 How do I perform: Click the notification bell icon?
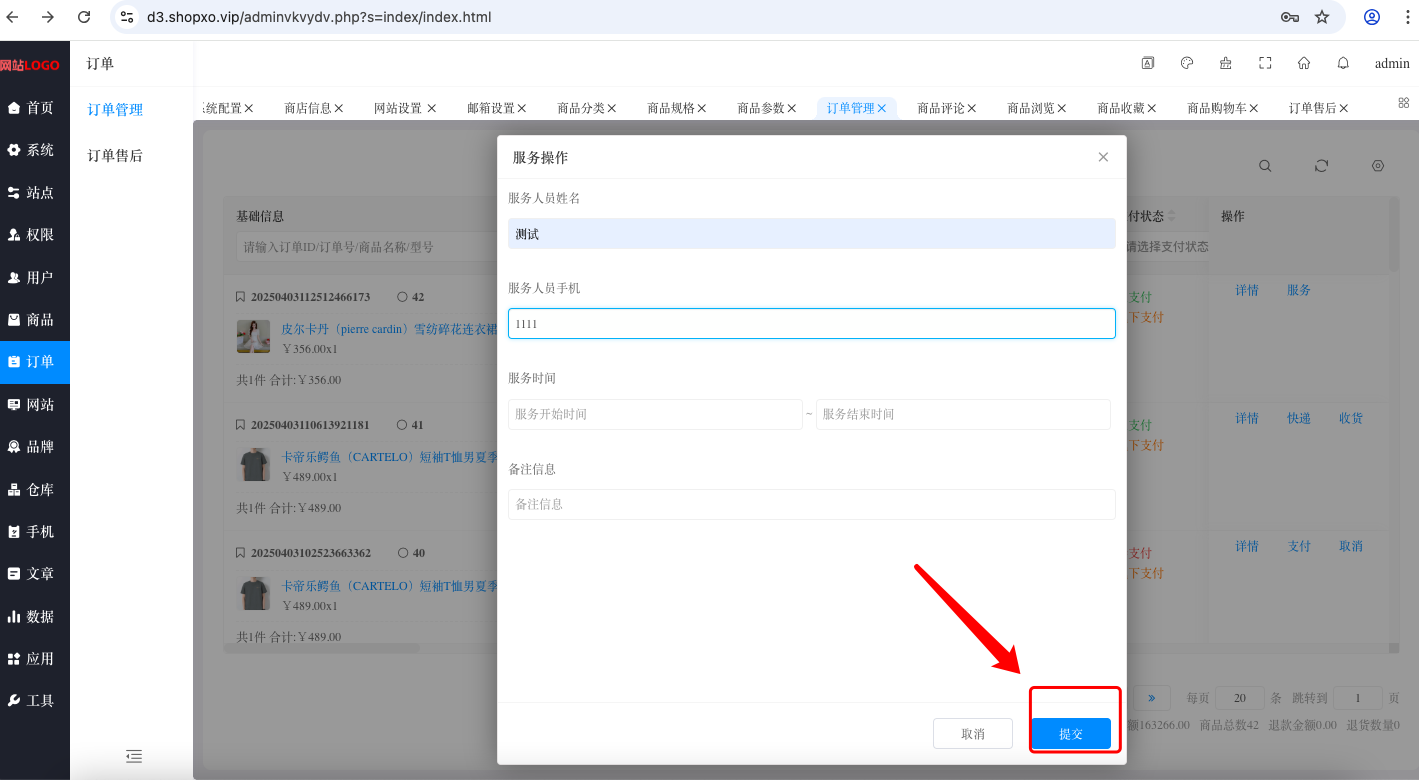tap(1343, 63)
